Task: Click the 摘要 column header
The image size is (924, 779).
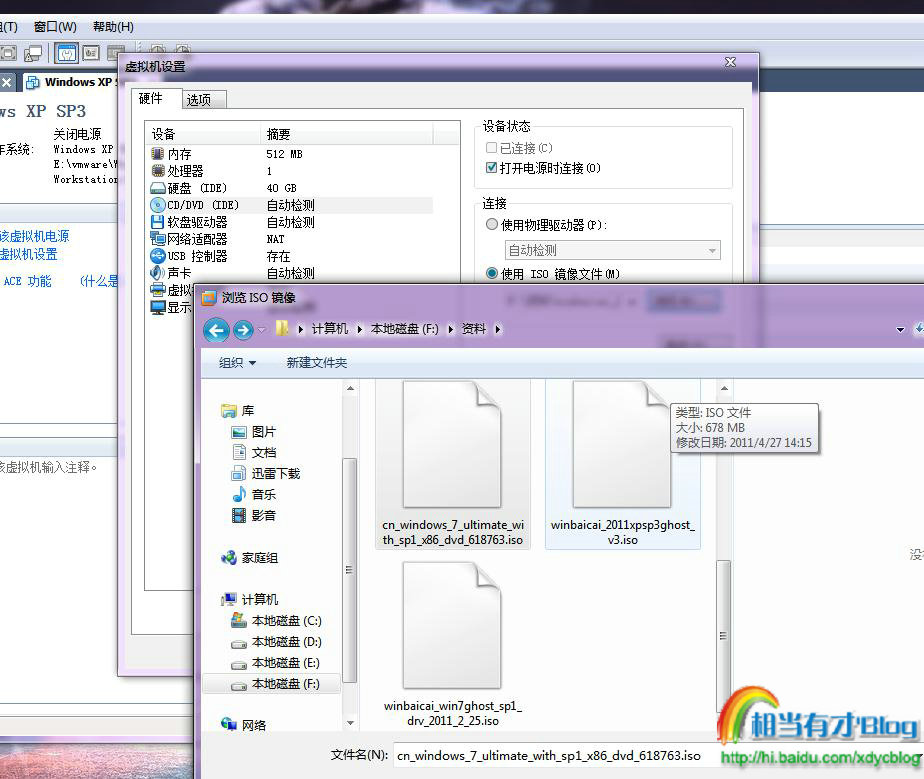Action: tap(346, 134)
